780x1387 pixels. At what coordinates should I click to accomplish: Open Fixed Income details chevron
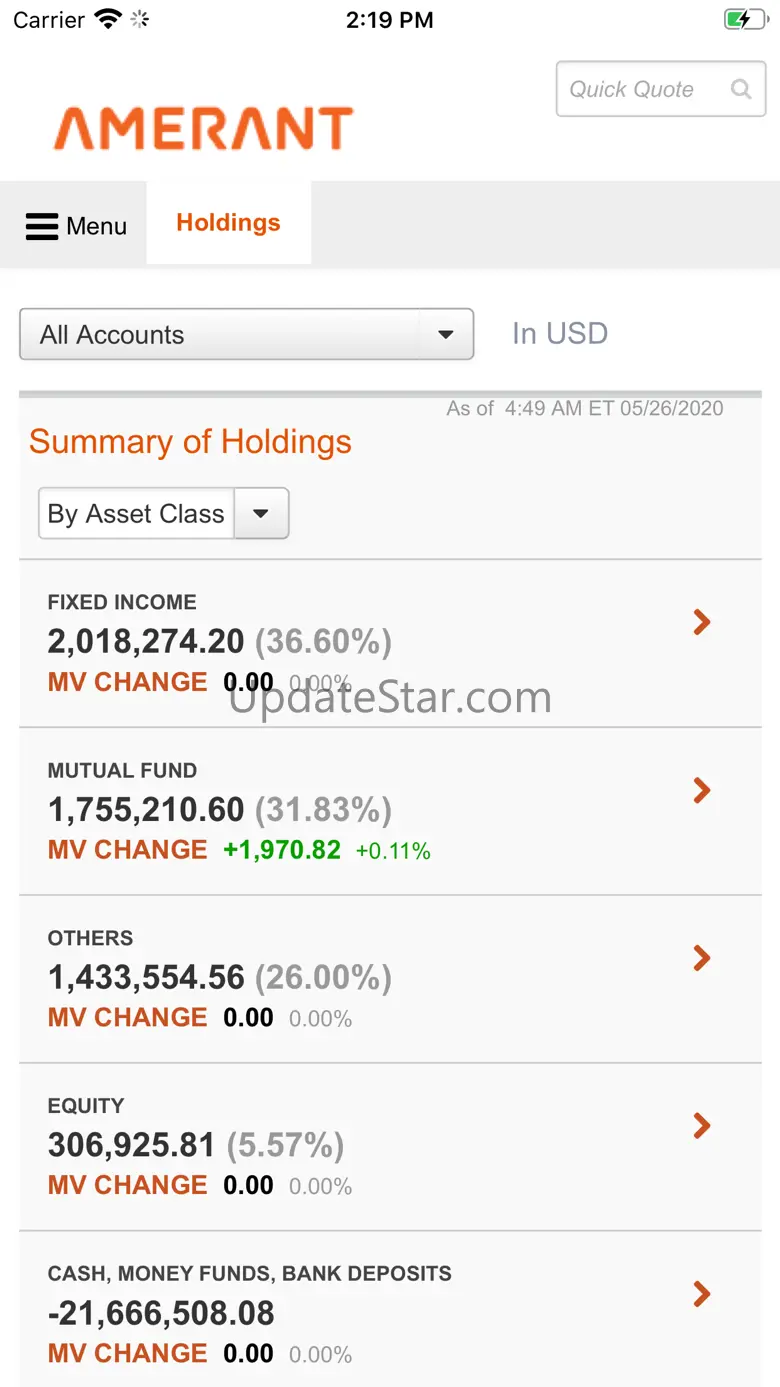[702, 623]
